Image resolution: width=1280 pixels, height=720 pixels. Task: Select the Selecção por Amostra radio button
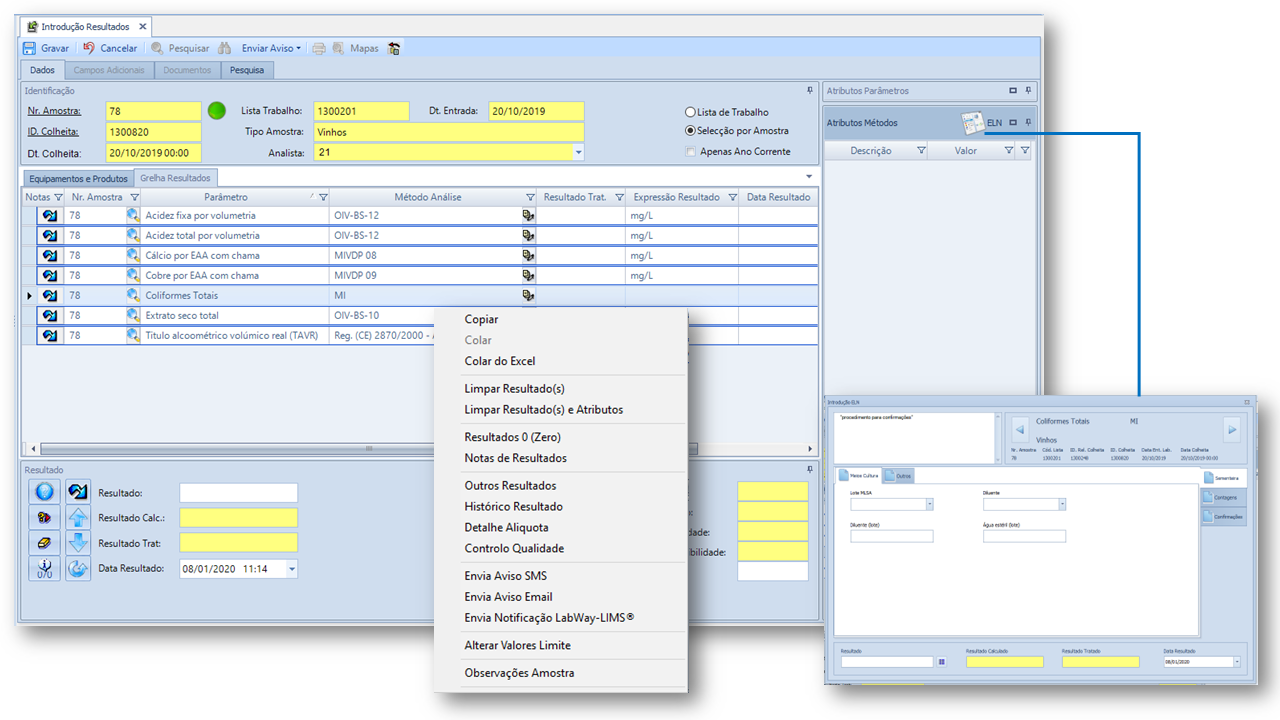pos(690,131)
